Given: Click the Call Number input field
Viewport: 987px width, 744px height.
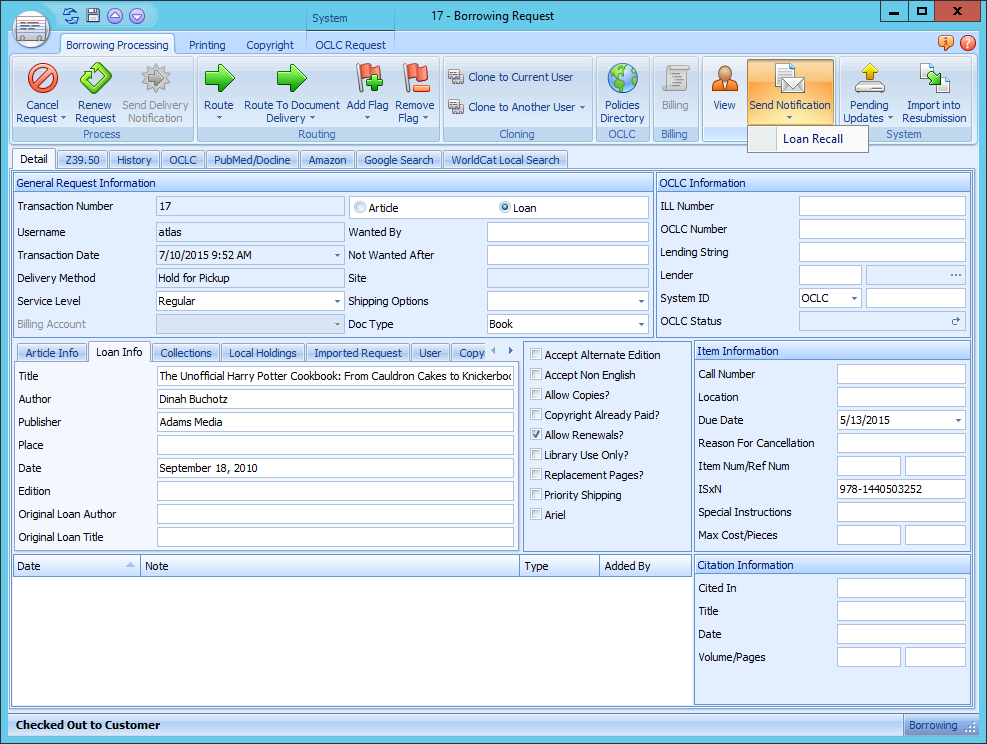Looking at the screenshot, I should click(900, 374).
